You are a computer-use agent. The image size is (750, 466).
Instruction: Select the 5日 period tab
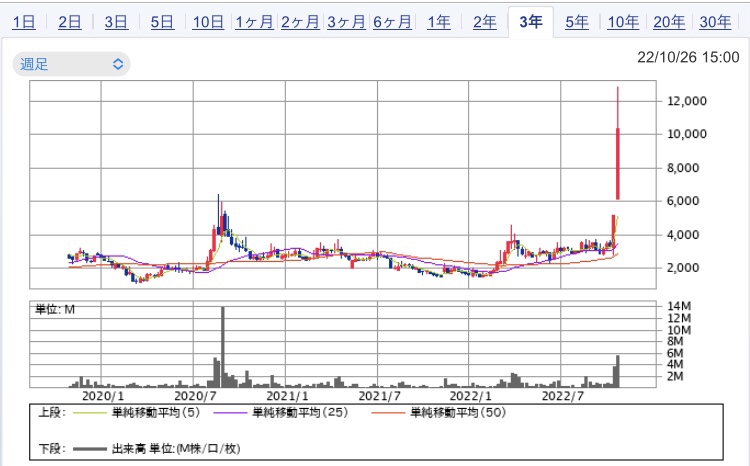click(162, 22)
